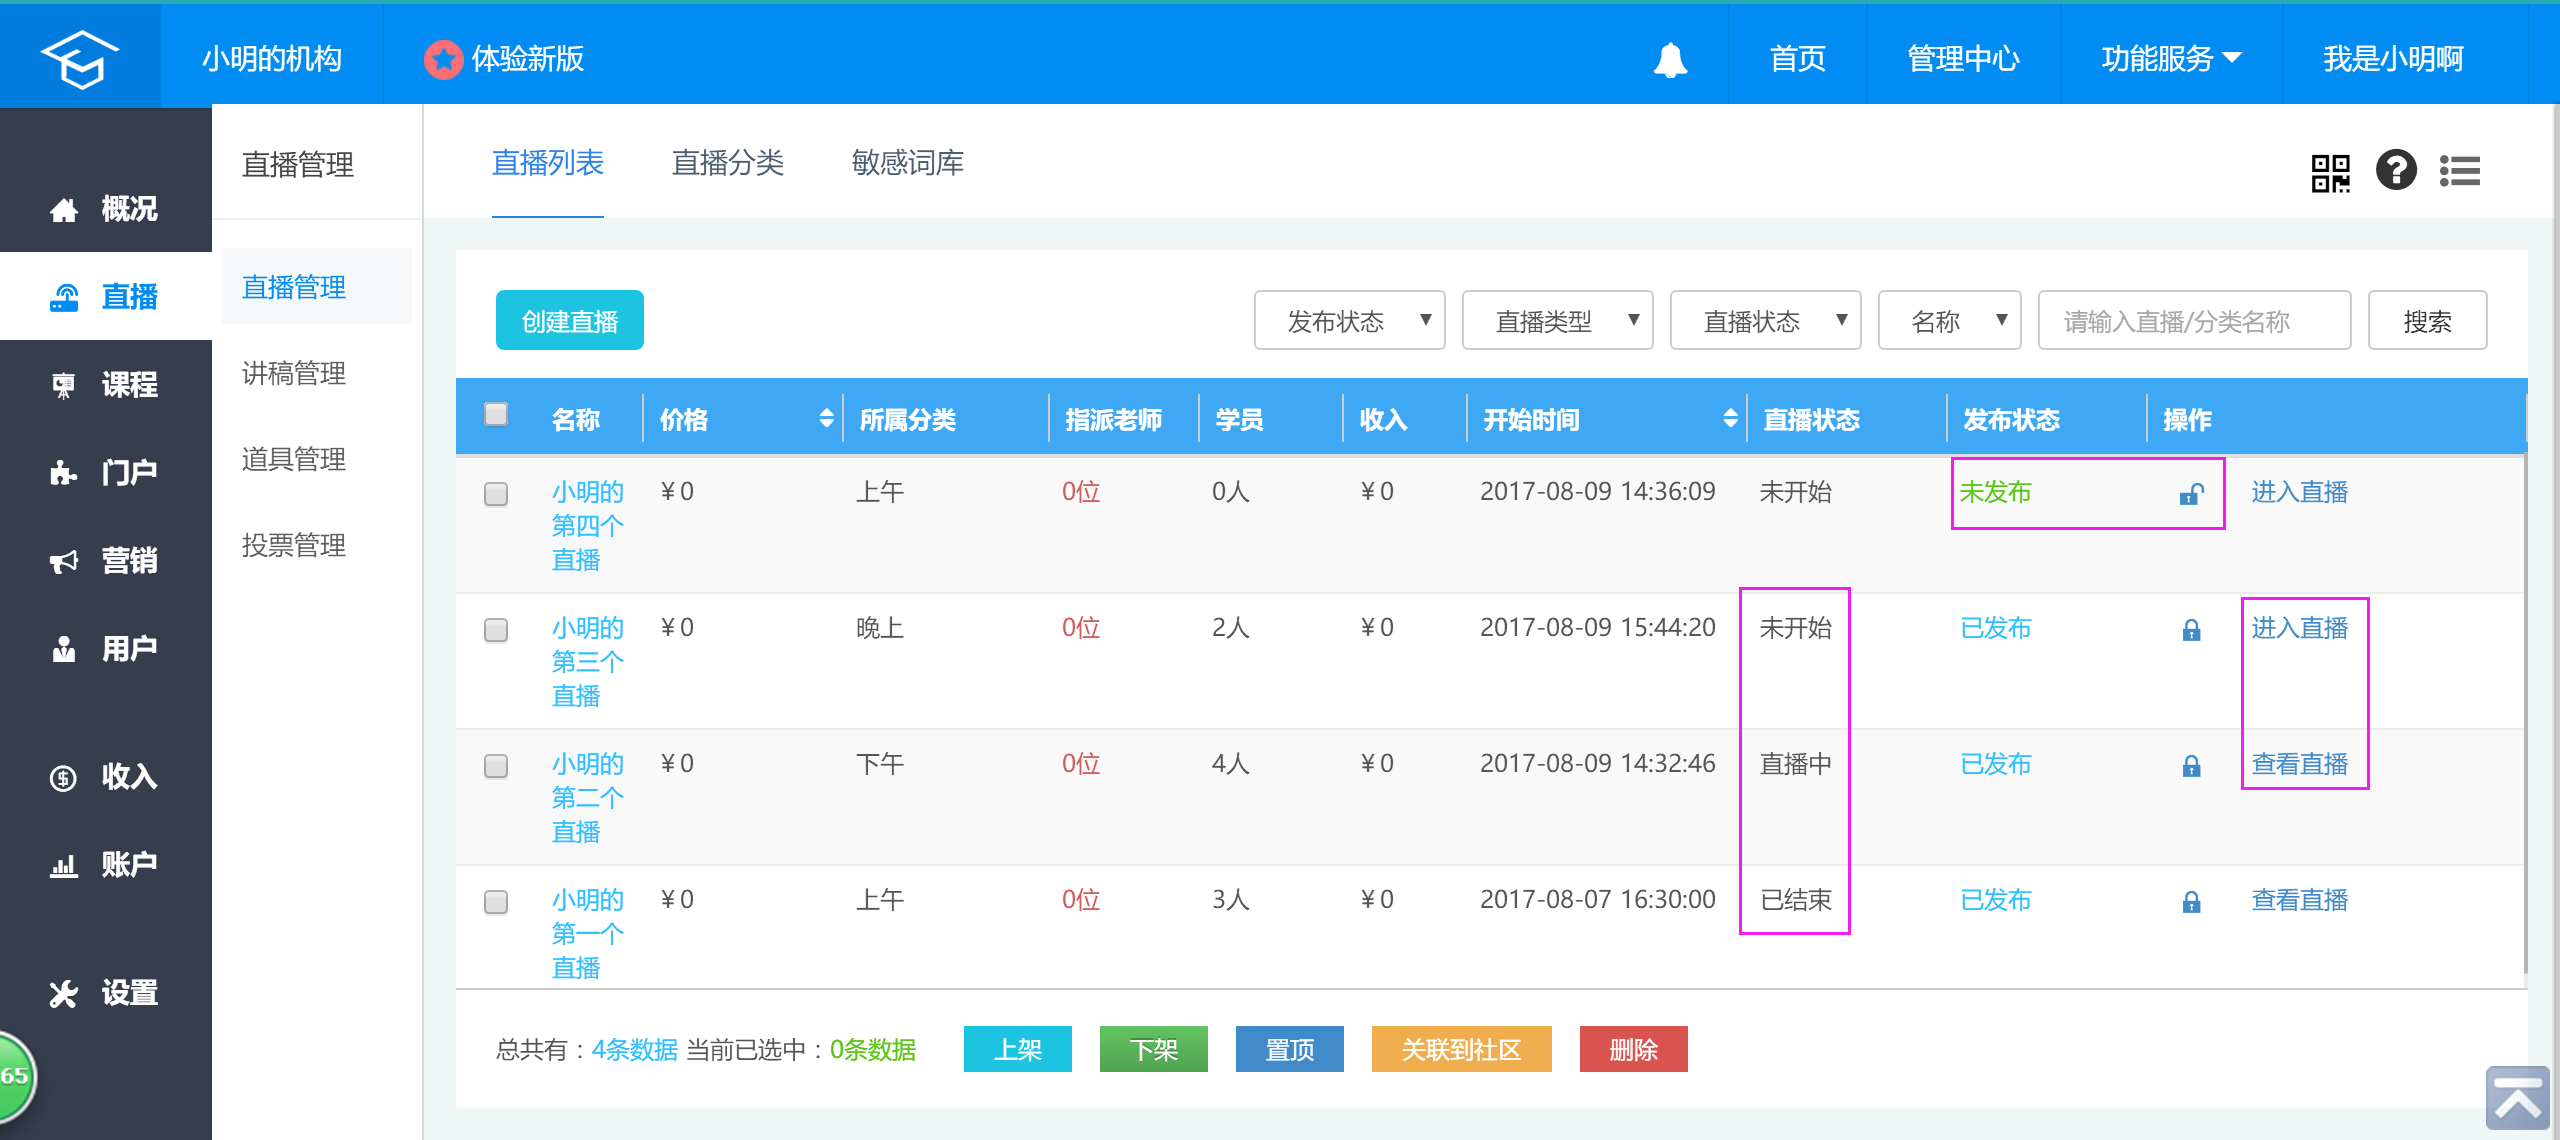The image size is (2560, 1140).
Task: Open 讲稿管理 in the side menu
Action: pyautogui.click(x=294, y=373)
